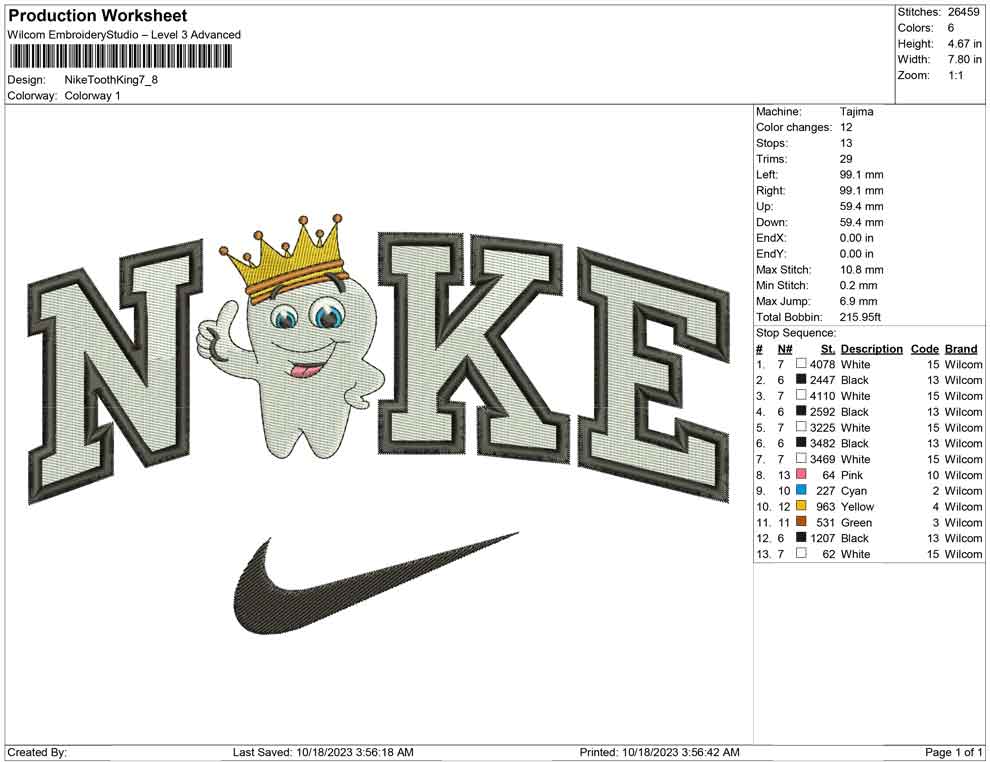Click the white swatch in stop row 1

801,364
